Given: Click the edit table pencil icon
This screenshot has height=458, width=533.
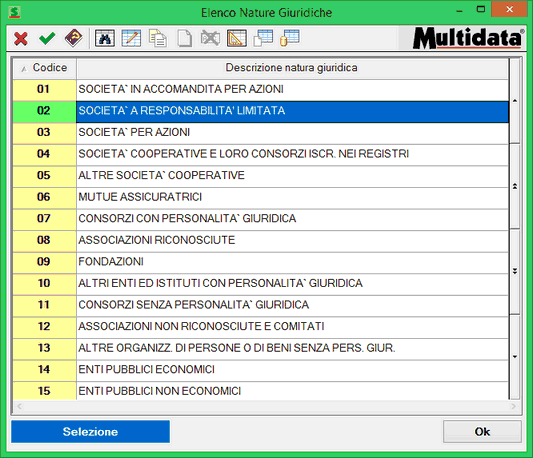Looking at the screenshot, I should click(131, 38).
